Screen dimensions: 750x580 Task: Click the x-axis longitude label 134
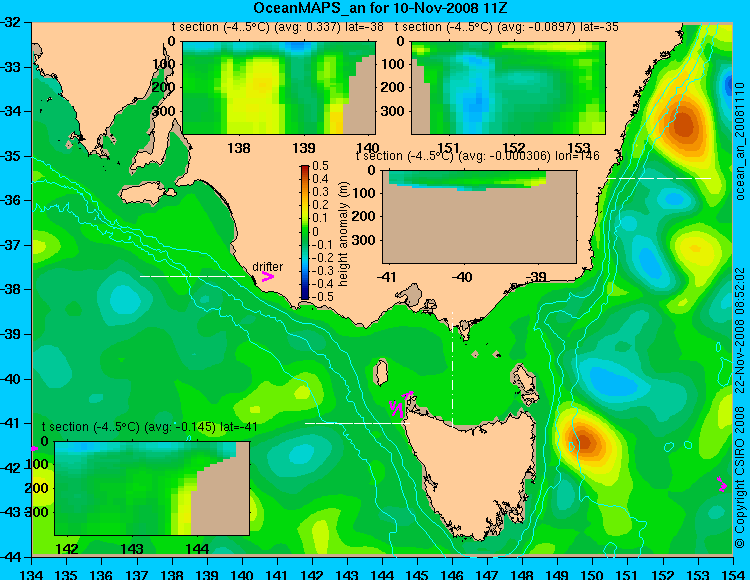[32, 574]
